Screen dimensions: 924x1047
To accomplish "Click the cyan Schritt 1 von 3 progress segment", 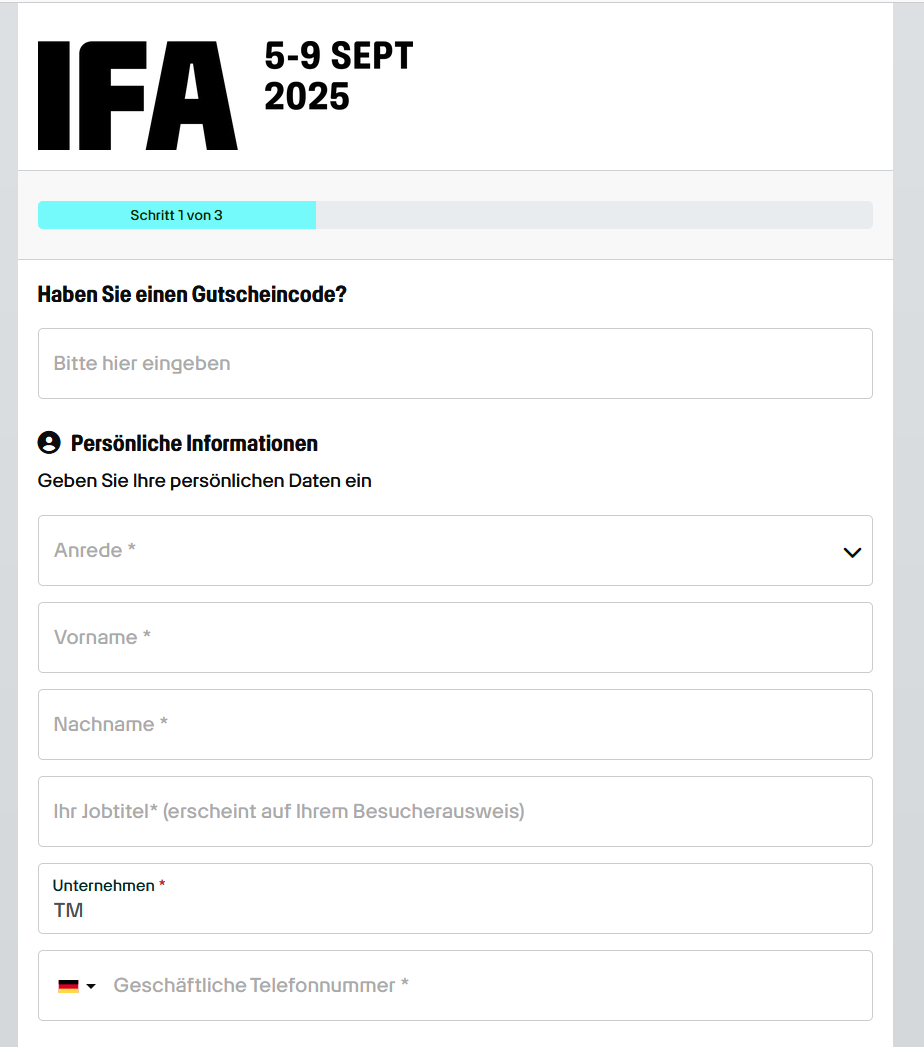I will (177, 216).
